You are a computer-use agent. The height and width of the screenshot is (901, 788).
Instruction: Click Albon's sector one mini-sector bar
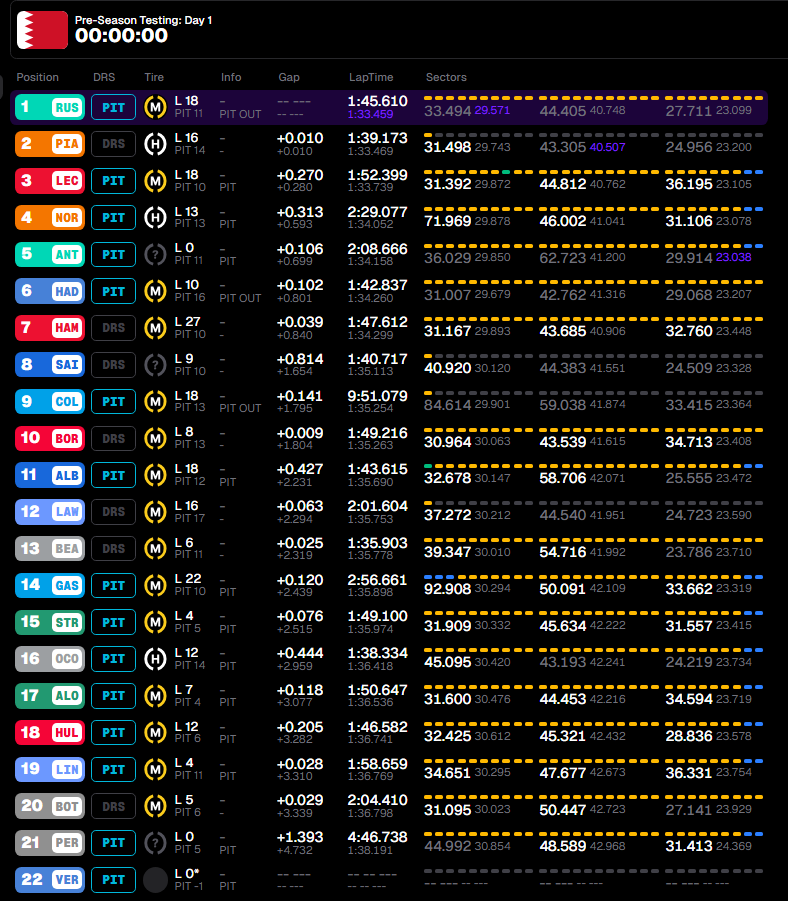pyautogui.click(x=478, y=466)
